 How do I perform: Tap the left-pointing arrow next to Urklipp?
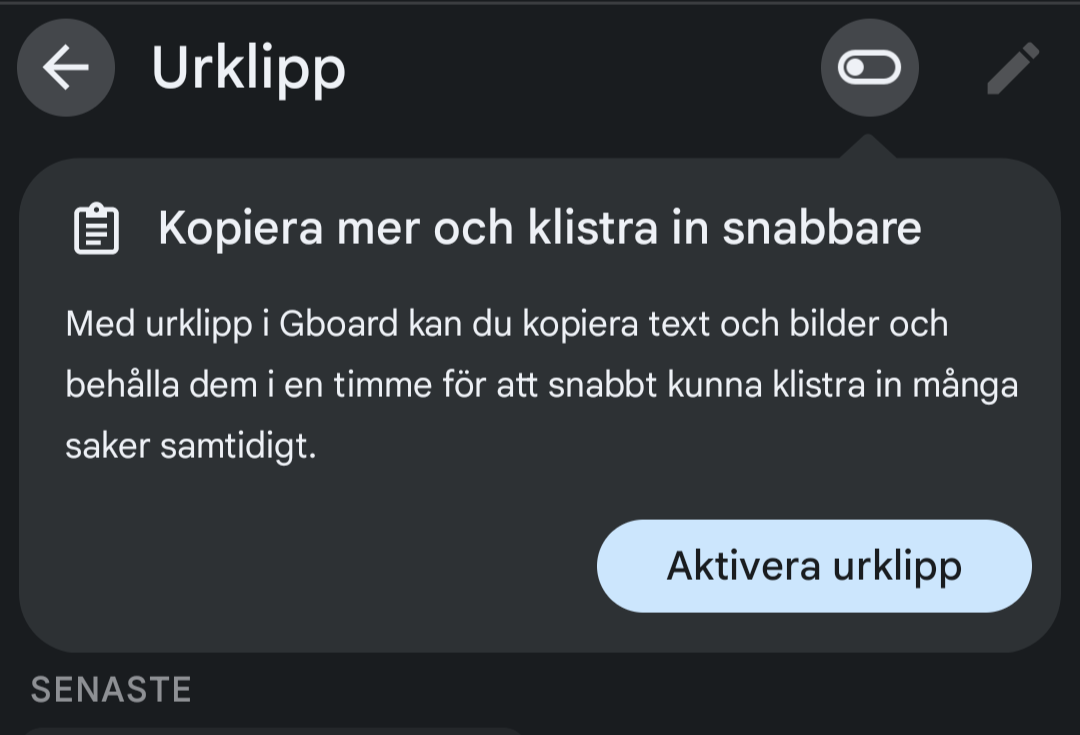pyautogui.click(x=65, y=68)
